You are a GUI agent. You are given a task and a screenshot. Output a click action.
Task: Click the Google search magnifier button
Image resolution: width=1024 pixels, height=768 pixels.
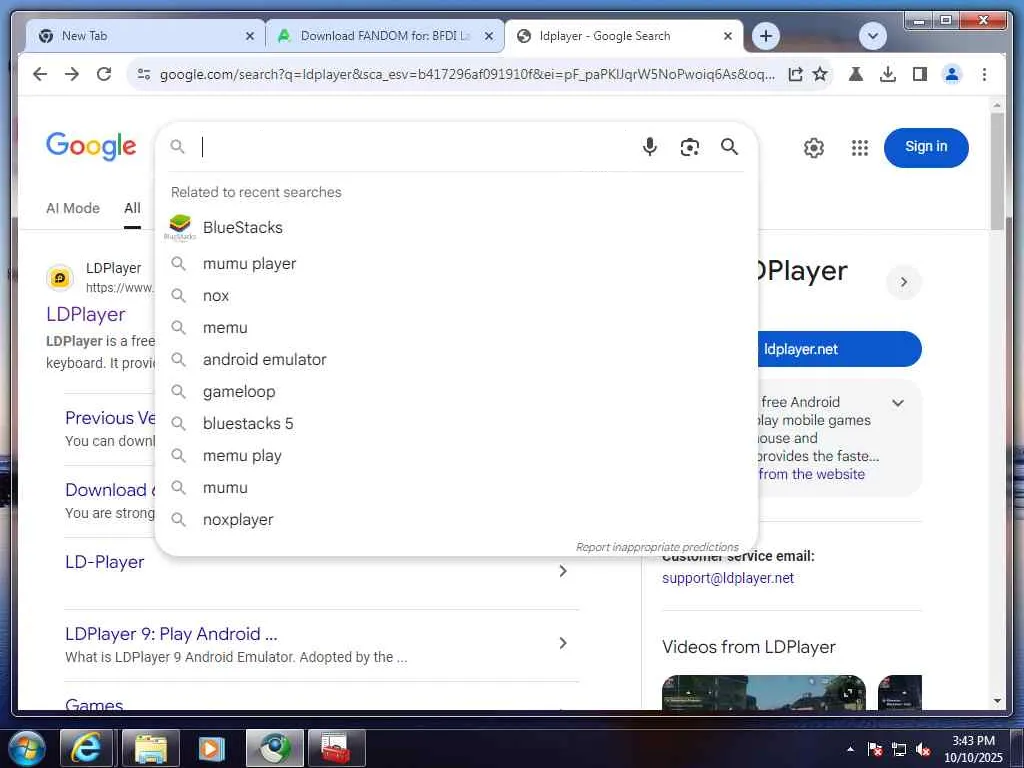(x=729, y=147)
